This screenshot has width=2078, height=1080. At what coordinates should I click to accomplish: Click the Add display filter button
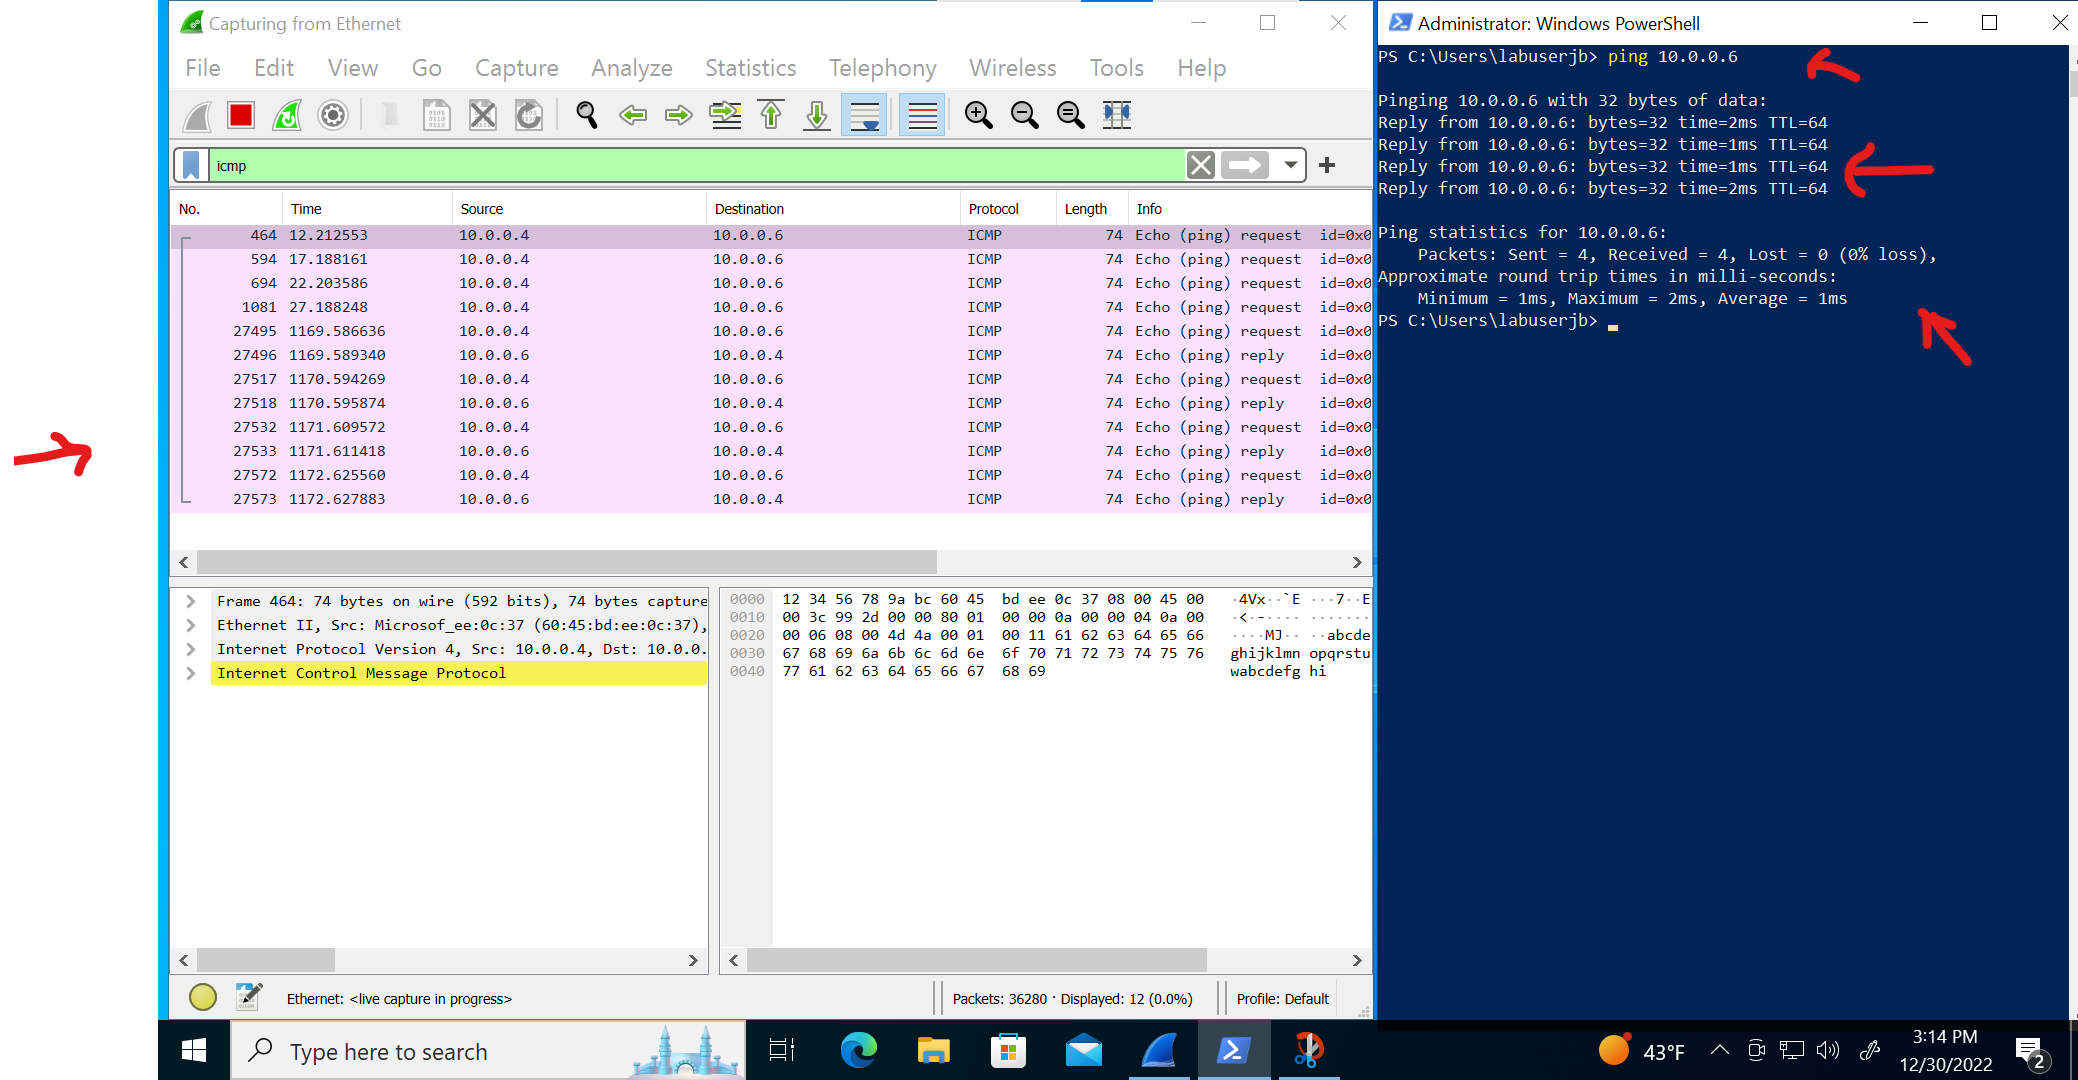tap(1326, 165)
